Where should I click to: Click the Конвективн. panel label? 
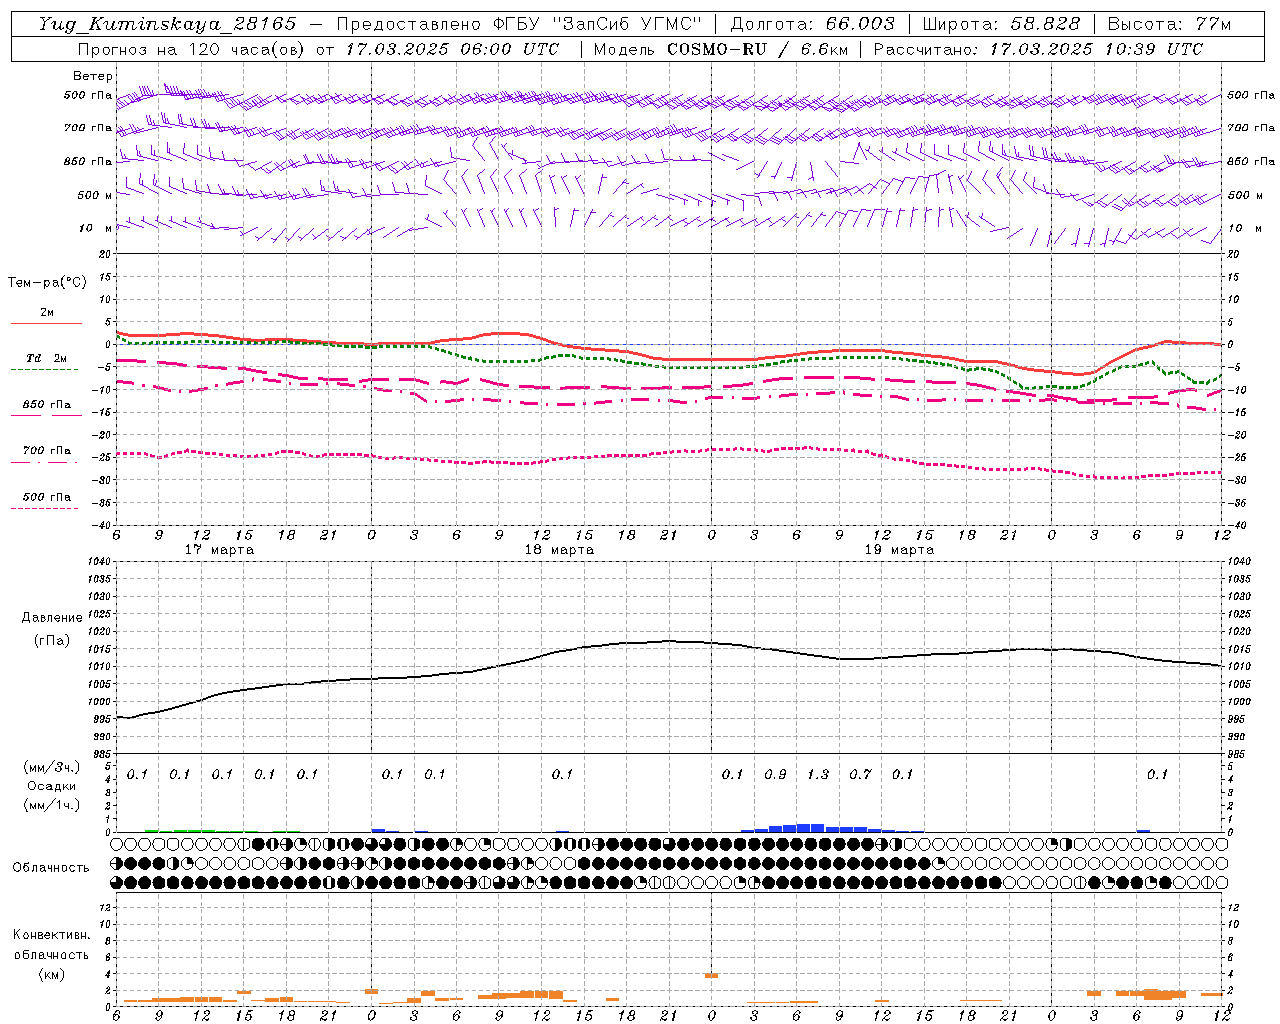pos(51,935)
